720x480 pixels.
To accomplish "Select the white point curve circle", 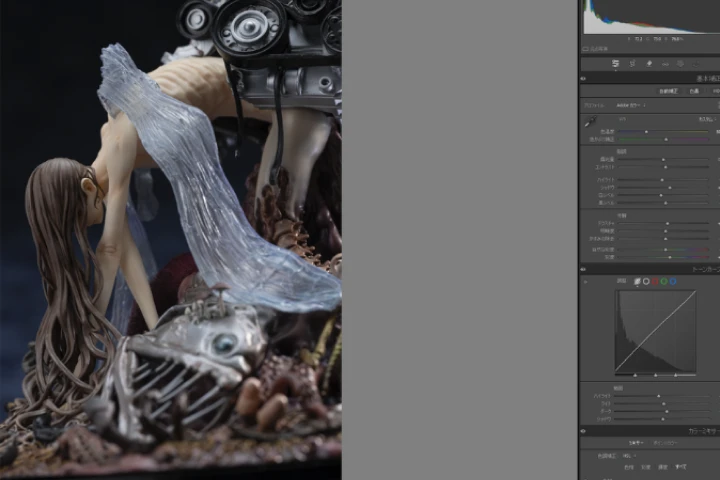I will pos(646,281).
